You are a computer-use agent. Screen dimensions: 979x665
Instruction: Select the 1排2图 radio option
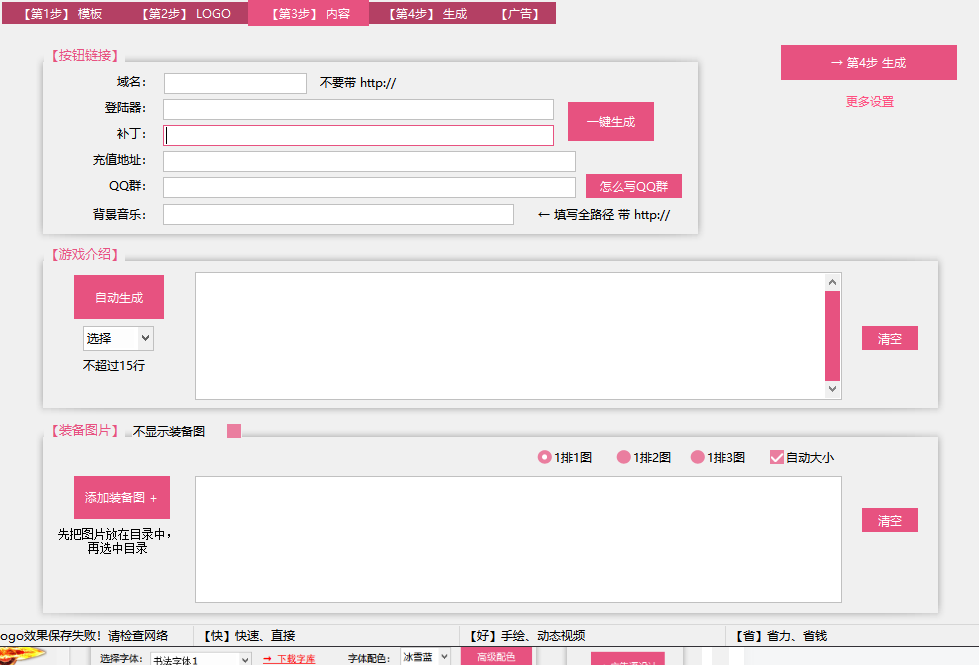coord(624,457)
